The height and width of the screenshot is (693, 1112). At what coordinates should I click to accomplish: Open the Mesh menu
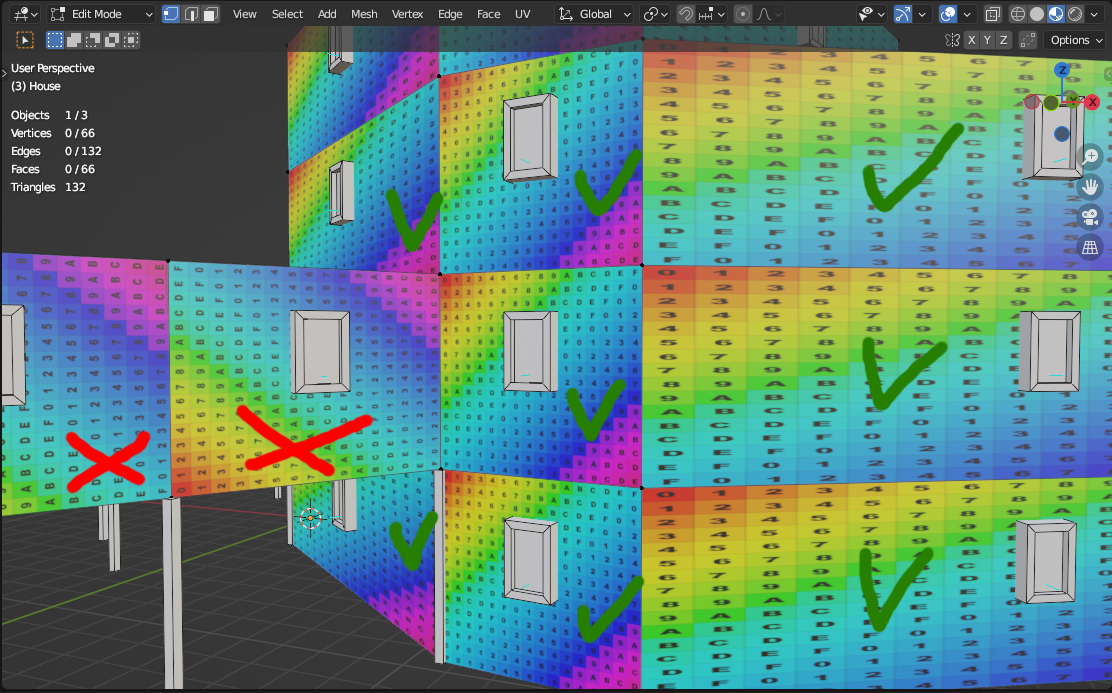(x=364, y=14)
